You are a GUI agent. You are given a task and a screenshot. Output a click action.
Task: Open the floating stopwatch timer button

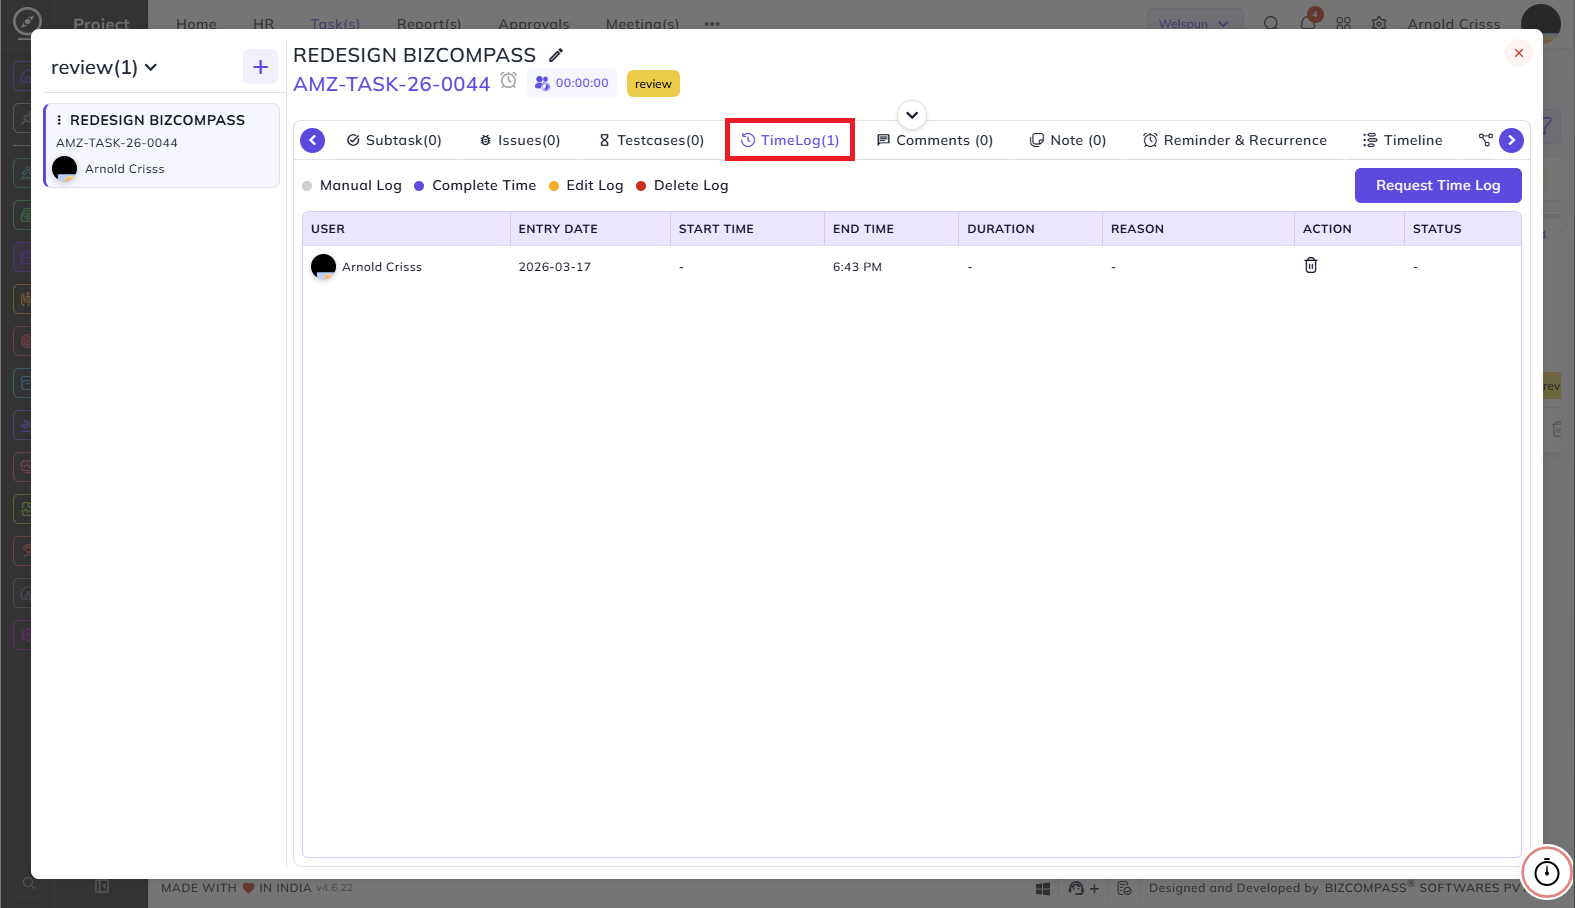(1547, 872)
